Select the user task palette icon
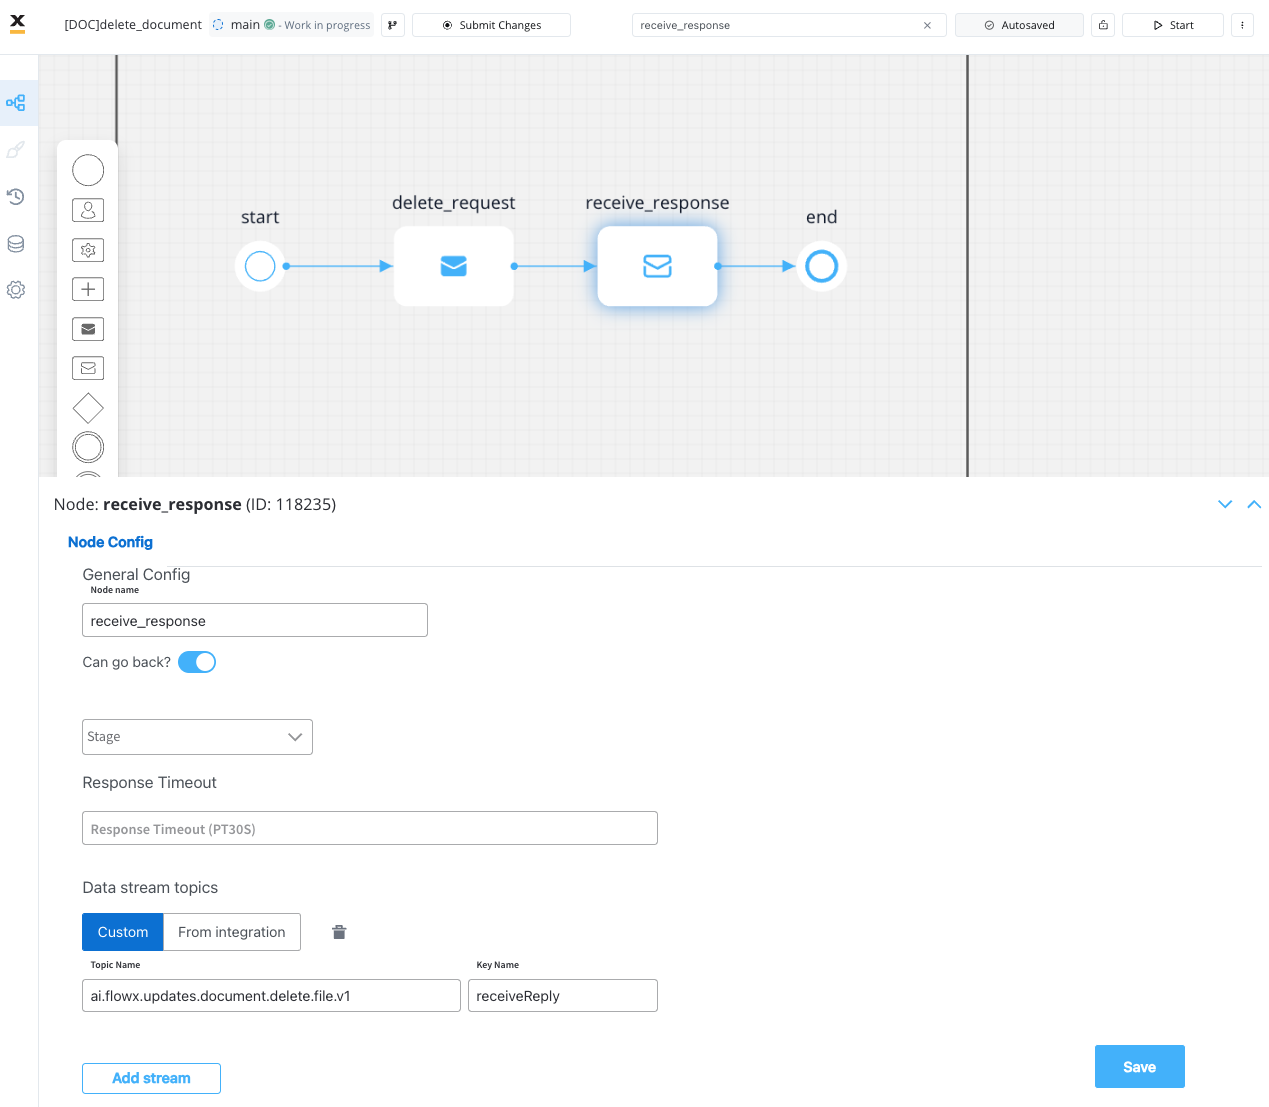This screenshot has height=1107, width=1269. (x=88, y=210)
